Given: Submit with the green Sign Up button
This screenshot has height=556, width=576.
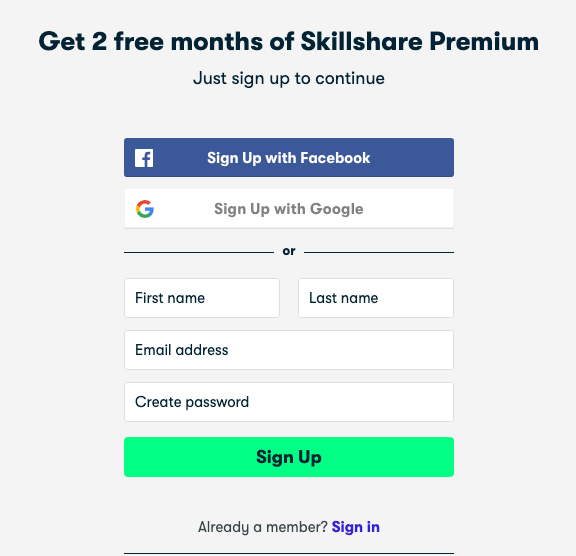Looking at the screenshot, I should 289,457.
